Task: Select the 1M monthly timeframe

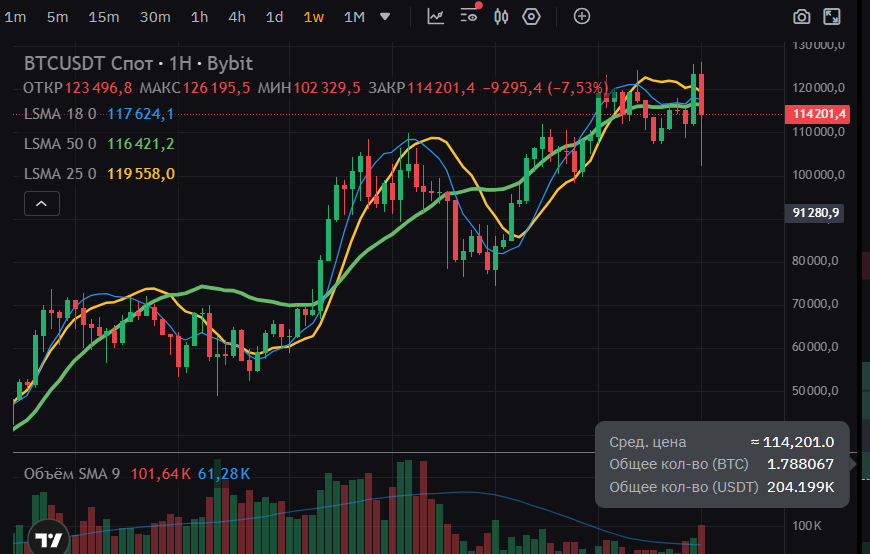Action: click(x=353, y=16)
